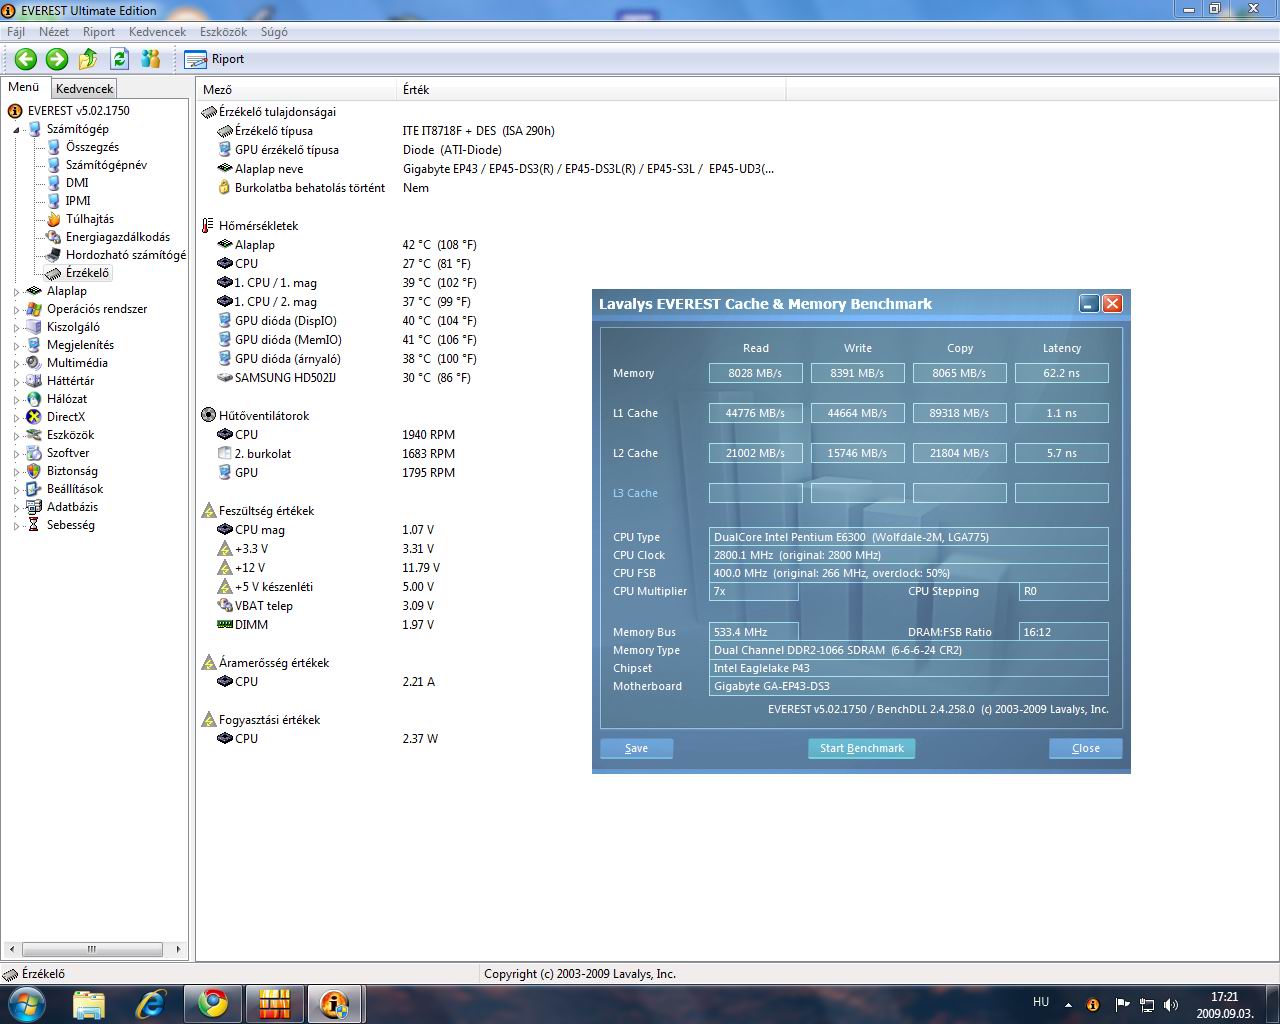Click Save in the benchmark dialog

636,748
